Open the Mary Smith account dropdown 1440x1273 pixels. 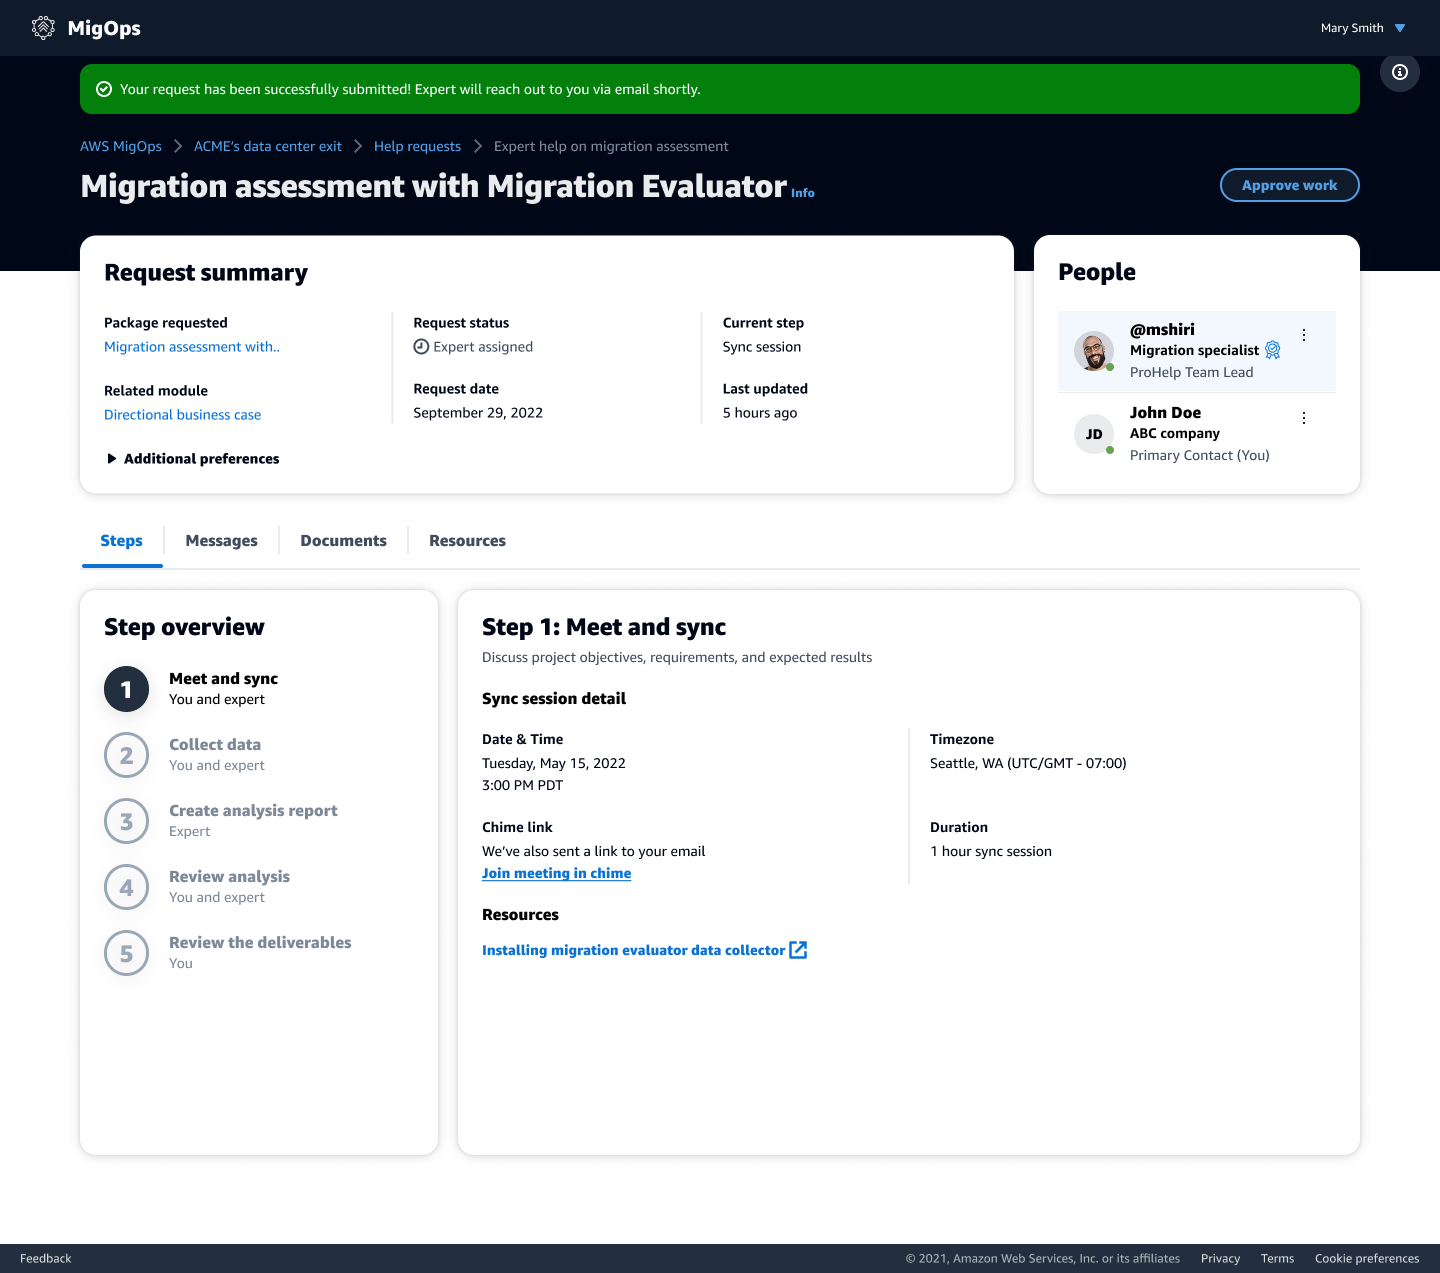1362,27
